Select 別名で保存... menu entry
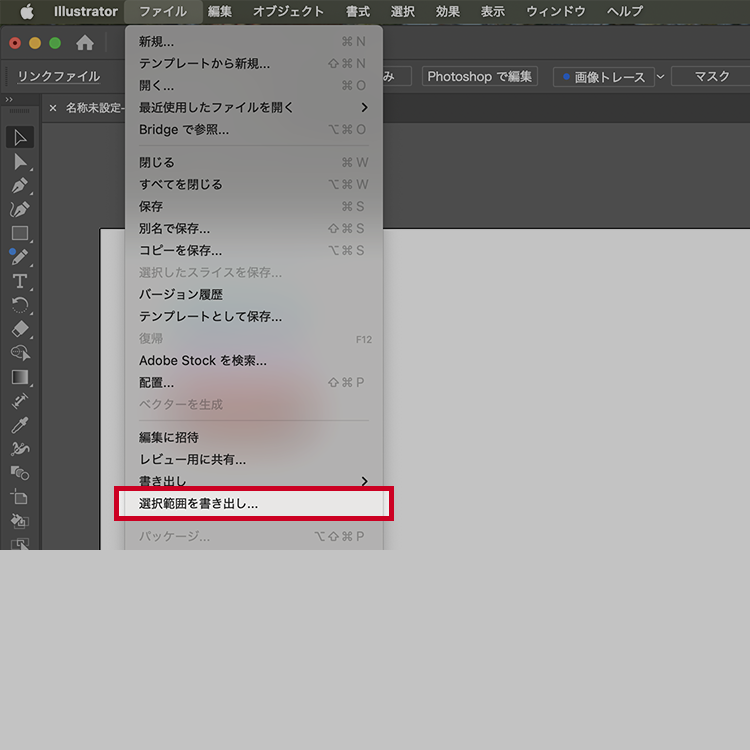The height and width of the screenshot is (750, 750). tap(174, 228)
